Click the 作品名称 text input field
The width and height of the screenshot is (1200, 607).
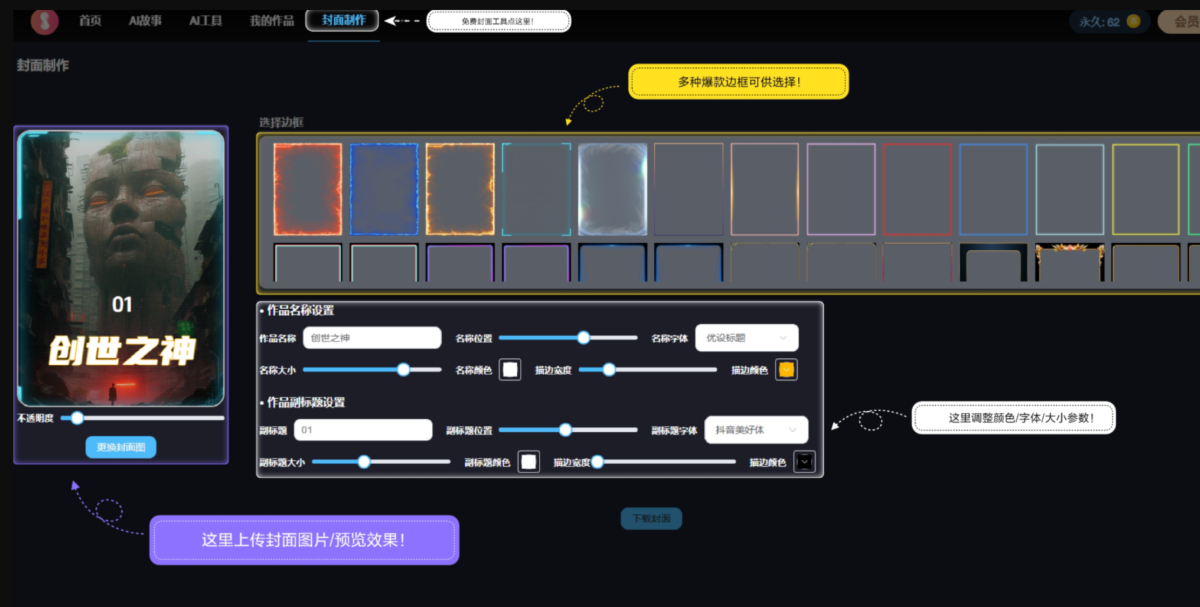coord(371,338)
